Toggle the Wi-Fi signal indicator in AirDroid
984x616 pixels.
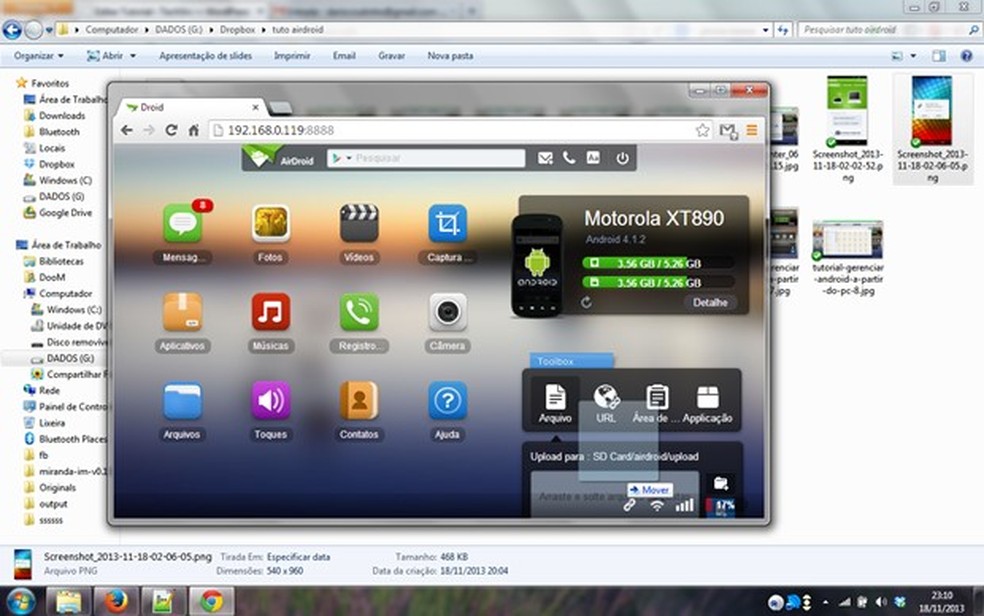click(656, 506)
